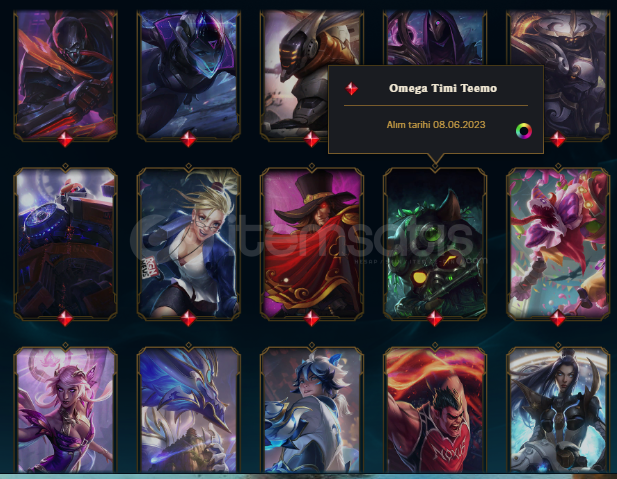Image resolution: width=617 pixels, height=479 pixels.
Task: Select the Noxus jersey Darius skin card
Action: pyautogui.click(x=435, y=409)
